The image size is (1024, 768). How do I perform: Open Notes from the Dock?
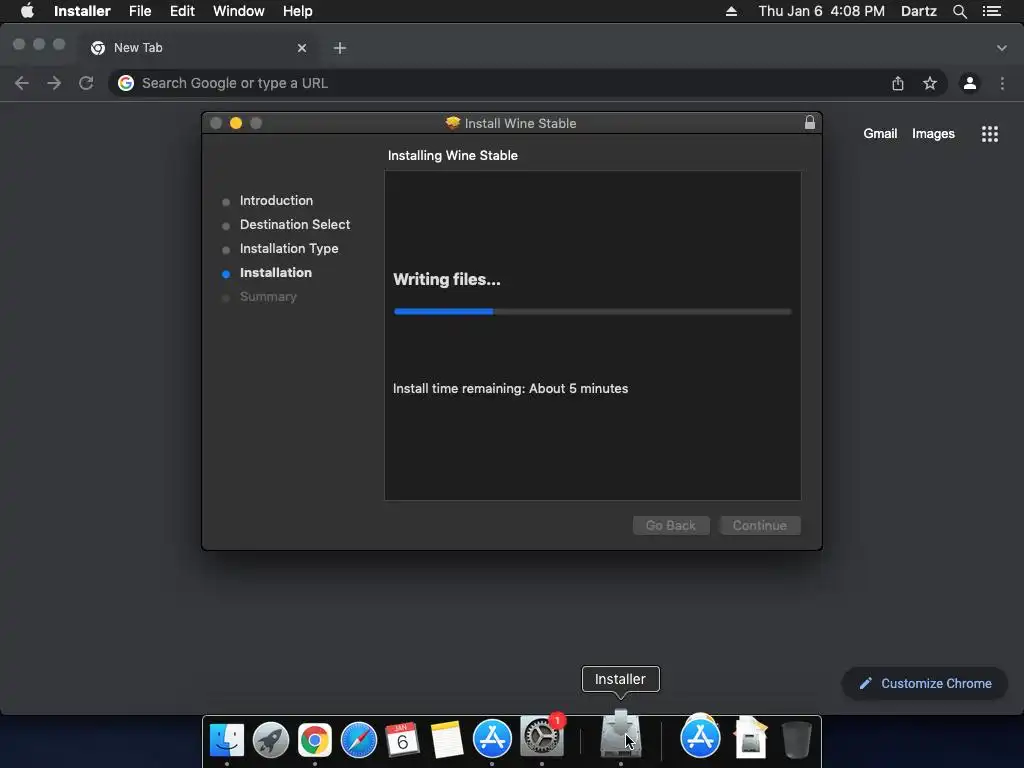click(447, 740)
